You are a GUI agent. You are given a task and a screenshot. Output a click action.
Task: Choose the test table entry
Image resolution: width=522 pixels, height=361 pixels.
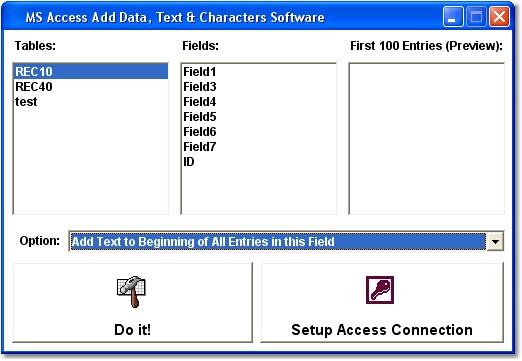click(91, 102)
